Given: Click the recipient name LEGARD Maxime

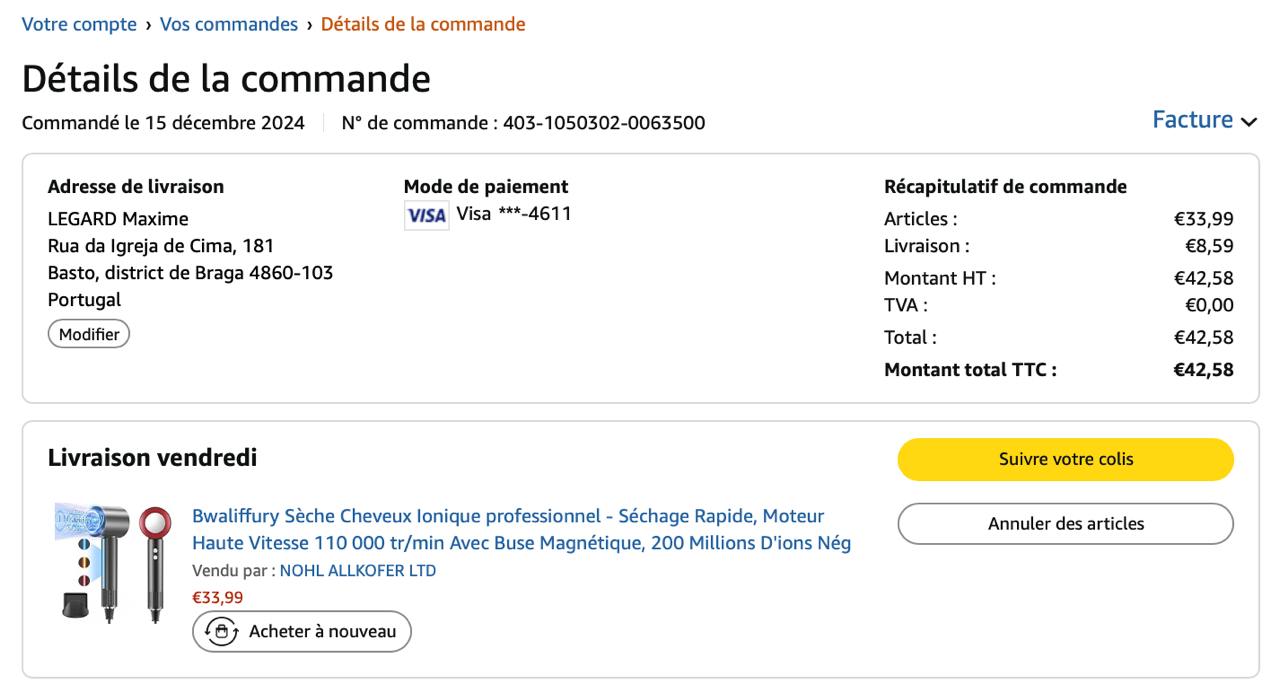Looking at the screenshot, I should pyautogui.click(x=118, y=219).
